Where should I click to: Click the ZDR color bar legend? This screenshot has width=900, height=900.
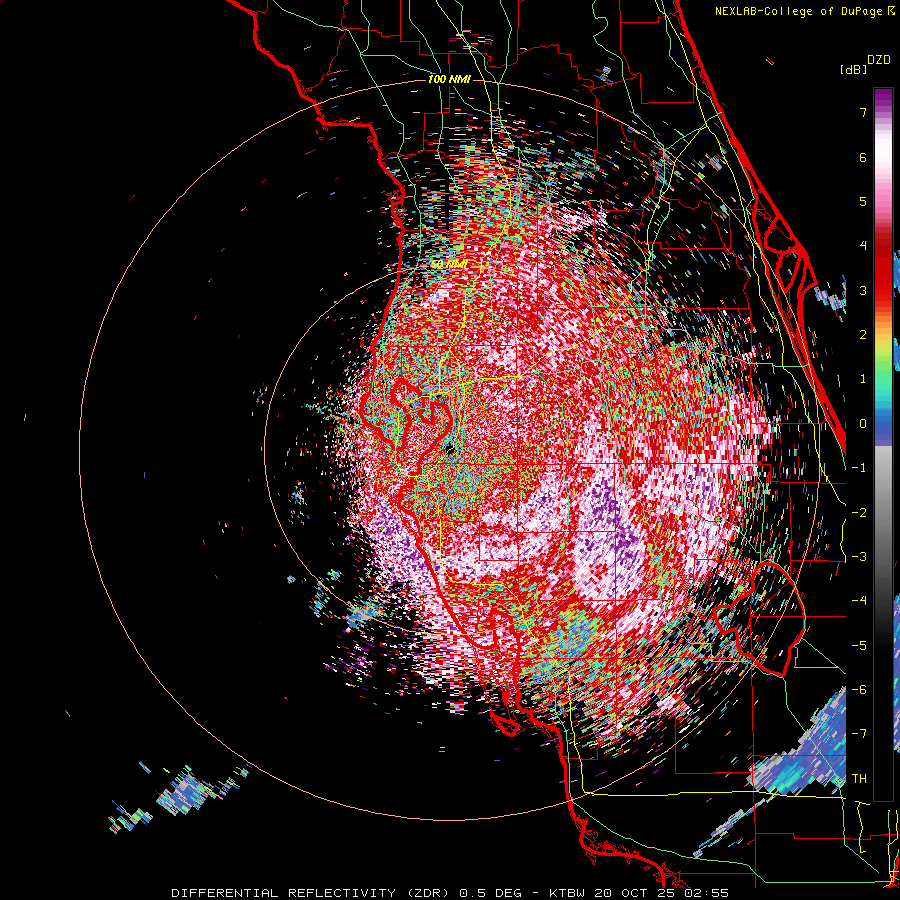(884, 444)
